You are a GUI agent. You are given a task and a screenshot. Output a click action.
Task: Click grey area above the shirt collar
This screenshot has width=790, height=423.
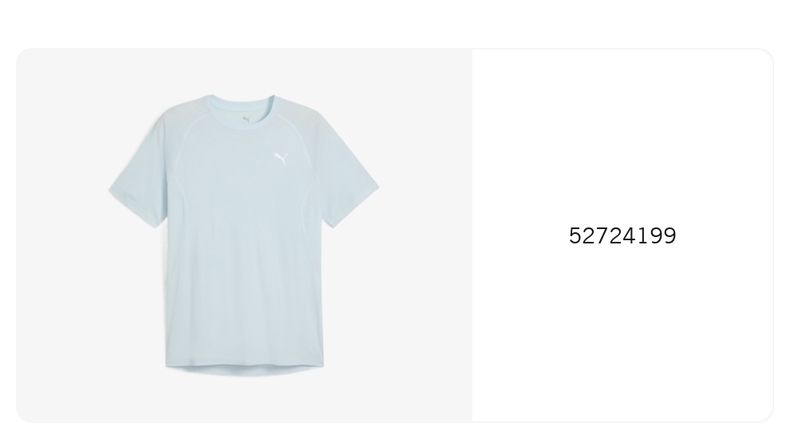click(x=243, y=70)
